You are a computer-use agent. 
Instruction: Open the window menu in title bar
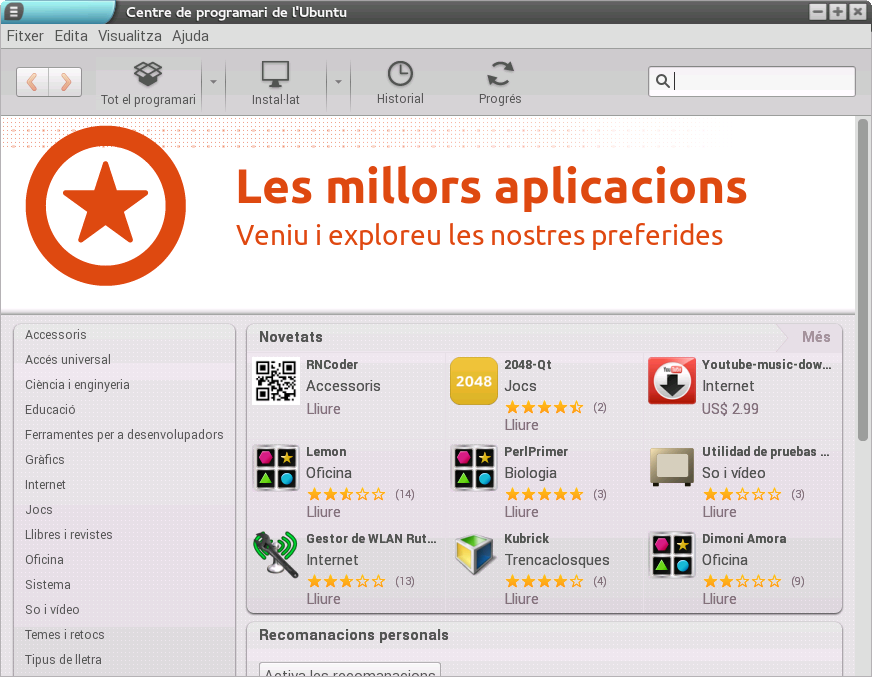coord(12,11)
